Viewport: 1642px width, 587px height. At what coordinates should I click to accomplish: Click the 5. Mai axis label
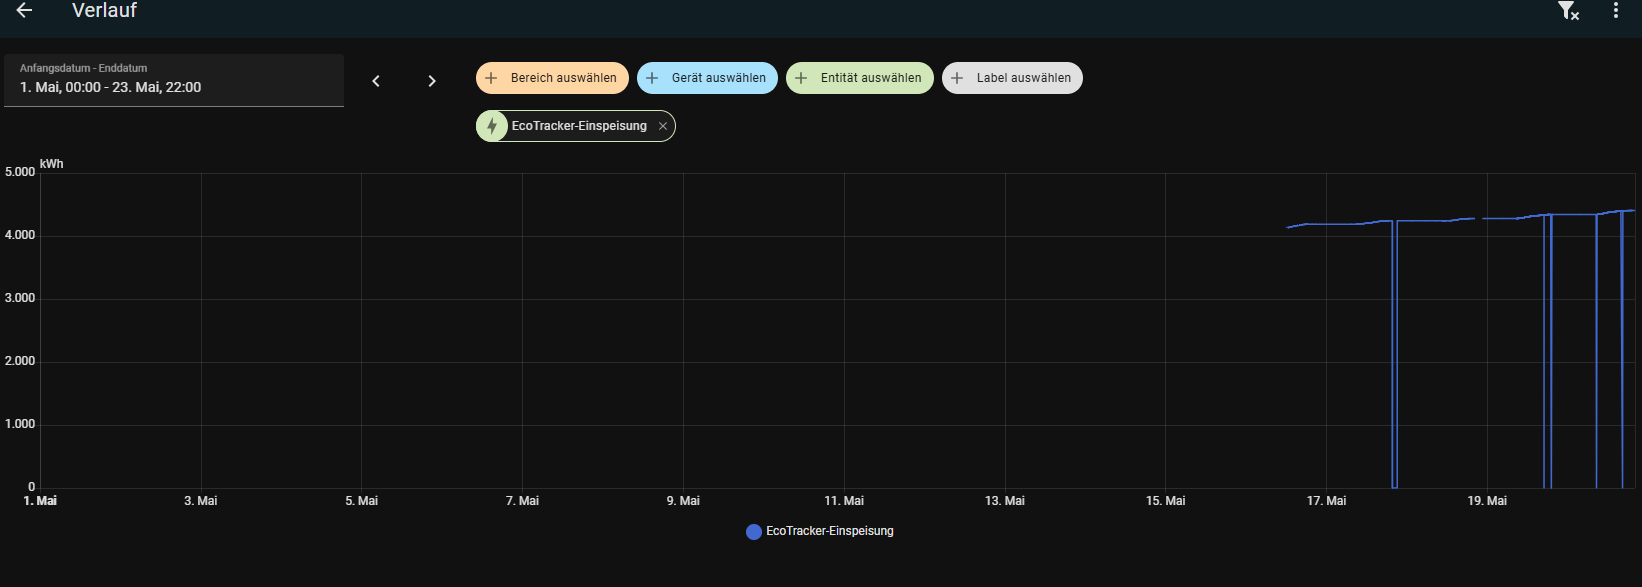362,501
